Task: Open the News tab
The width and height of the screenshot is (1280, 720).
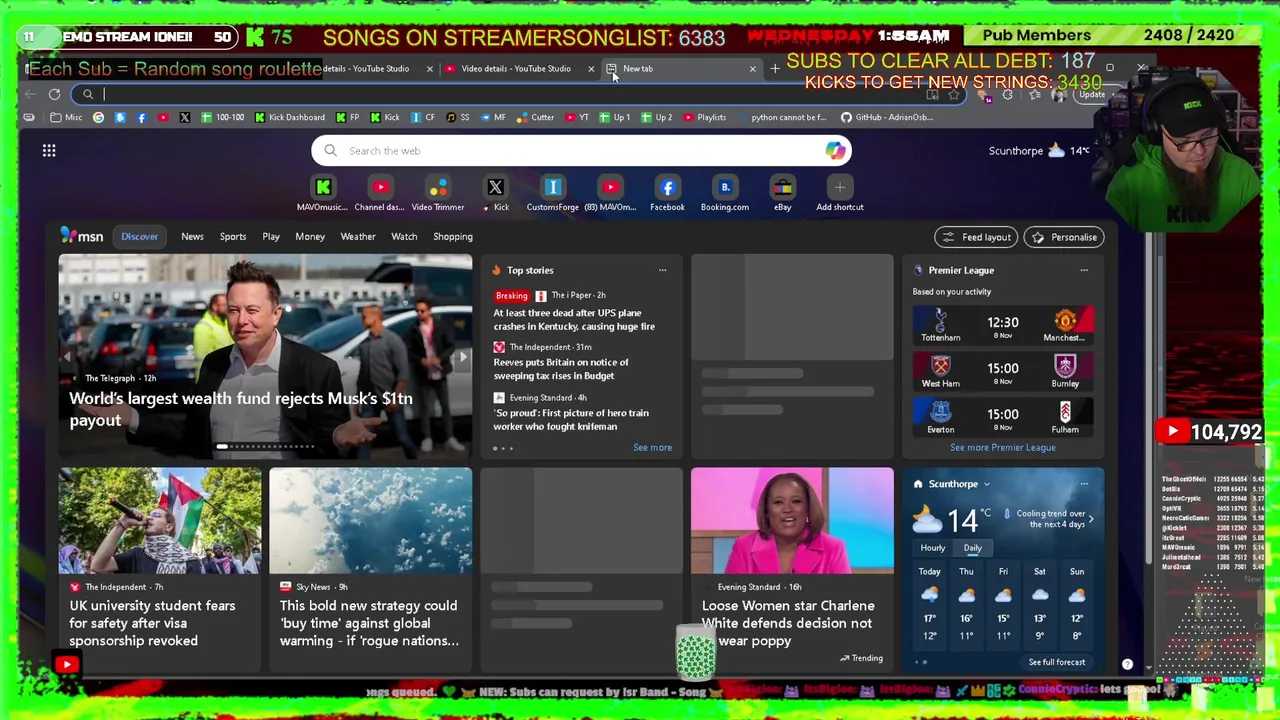Action: tap(192, 237)
